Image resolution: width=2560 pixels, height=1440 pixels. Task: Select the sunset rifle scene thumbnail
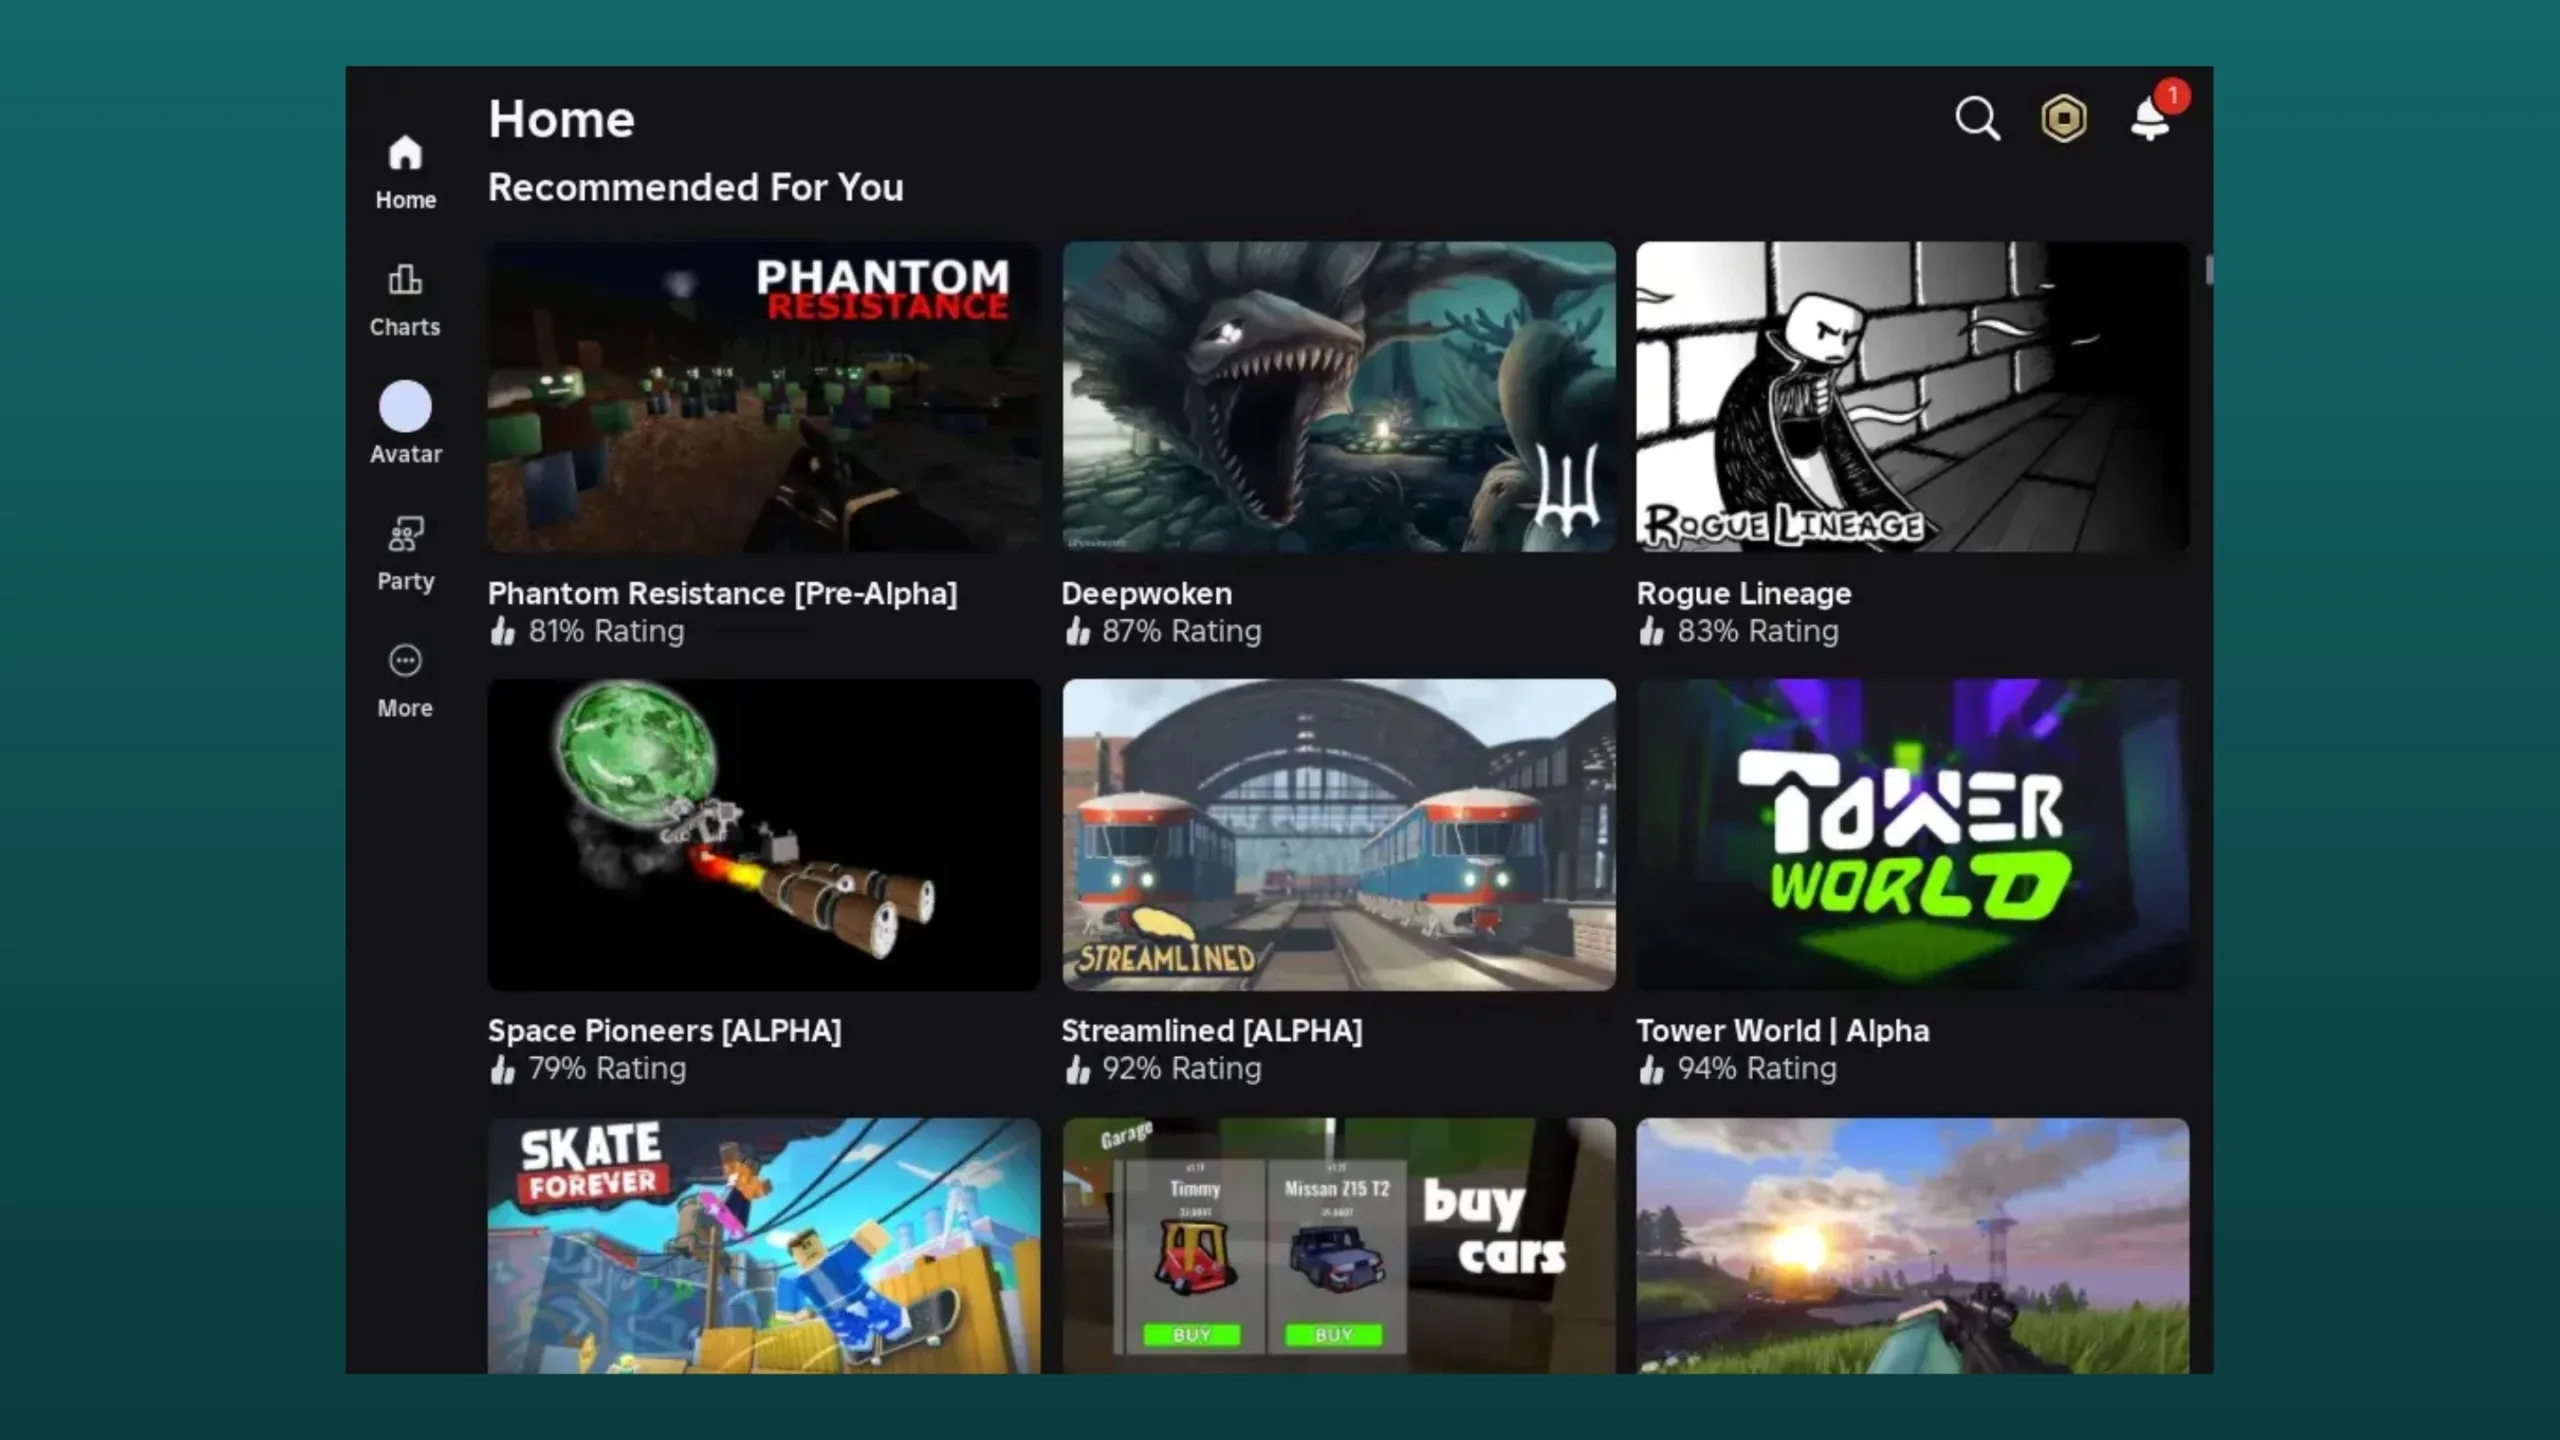pyautogui.click(x=1913, y=1245)
